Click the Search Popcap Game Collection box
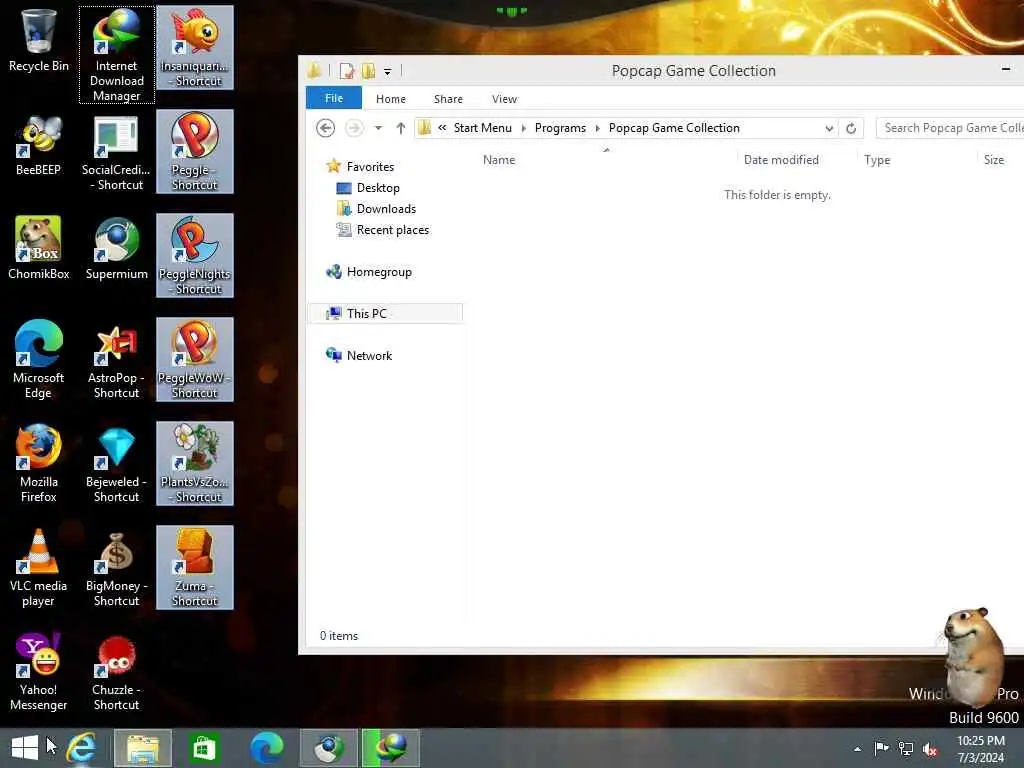The height and width of the screenshot is (768, 1024). (950, 128)
